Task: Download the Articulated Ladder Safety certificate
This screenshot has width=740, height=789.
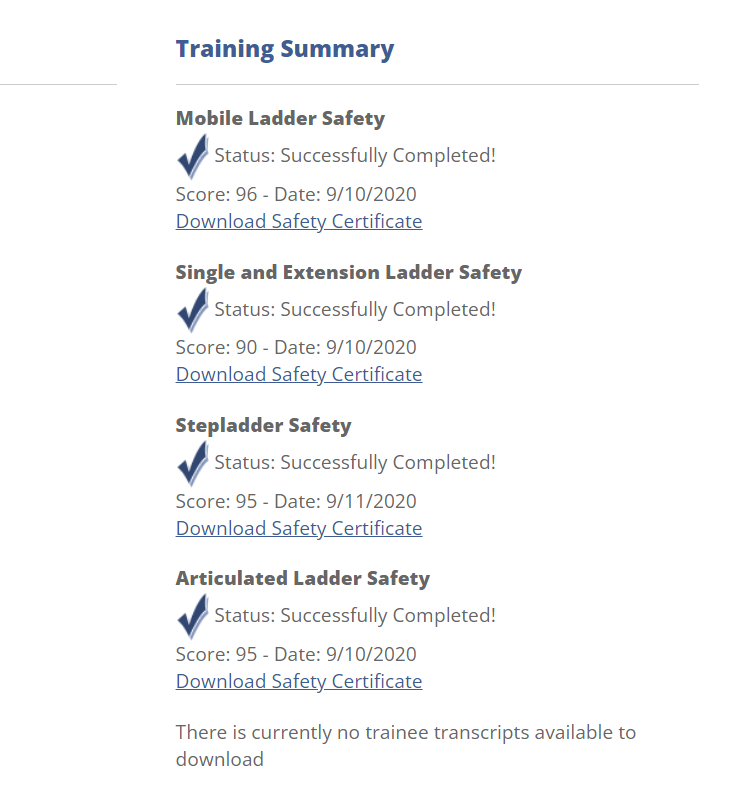Action: 299,681
